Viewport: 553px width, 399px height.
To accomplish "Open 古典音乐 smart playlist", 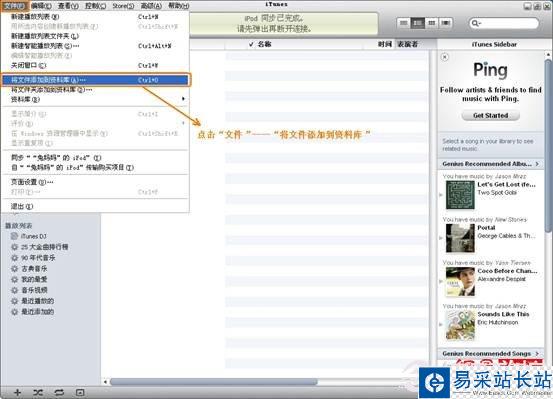I will coord(29,268).
